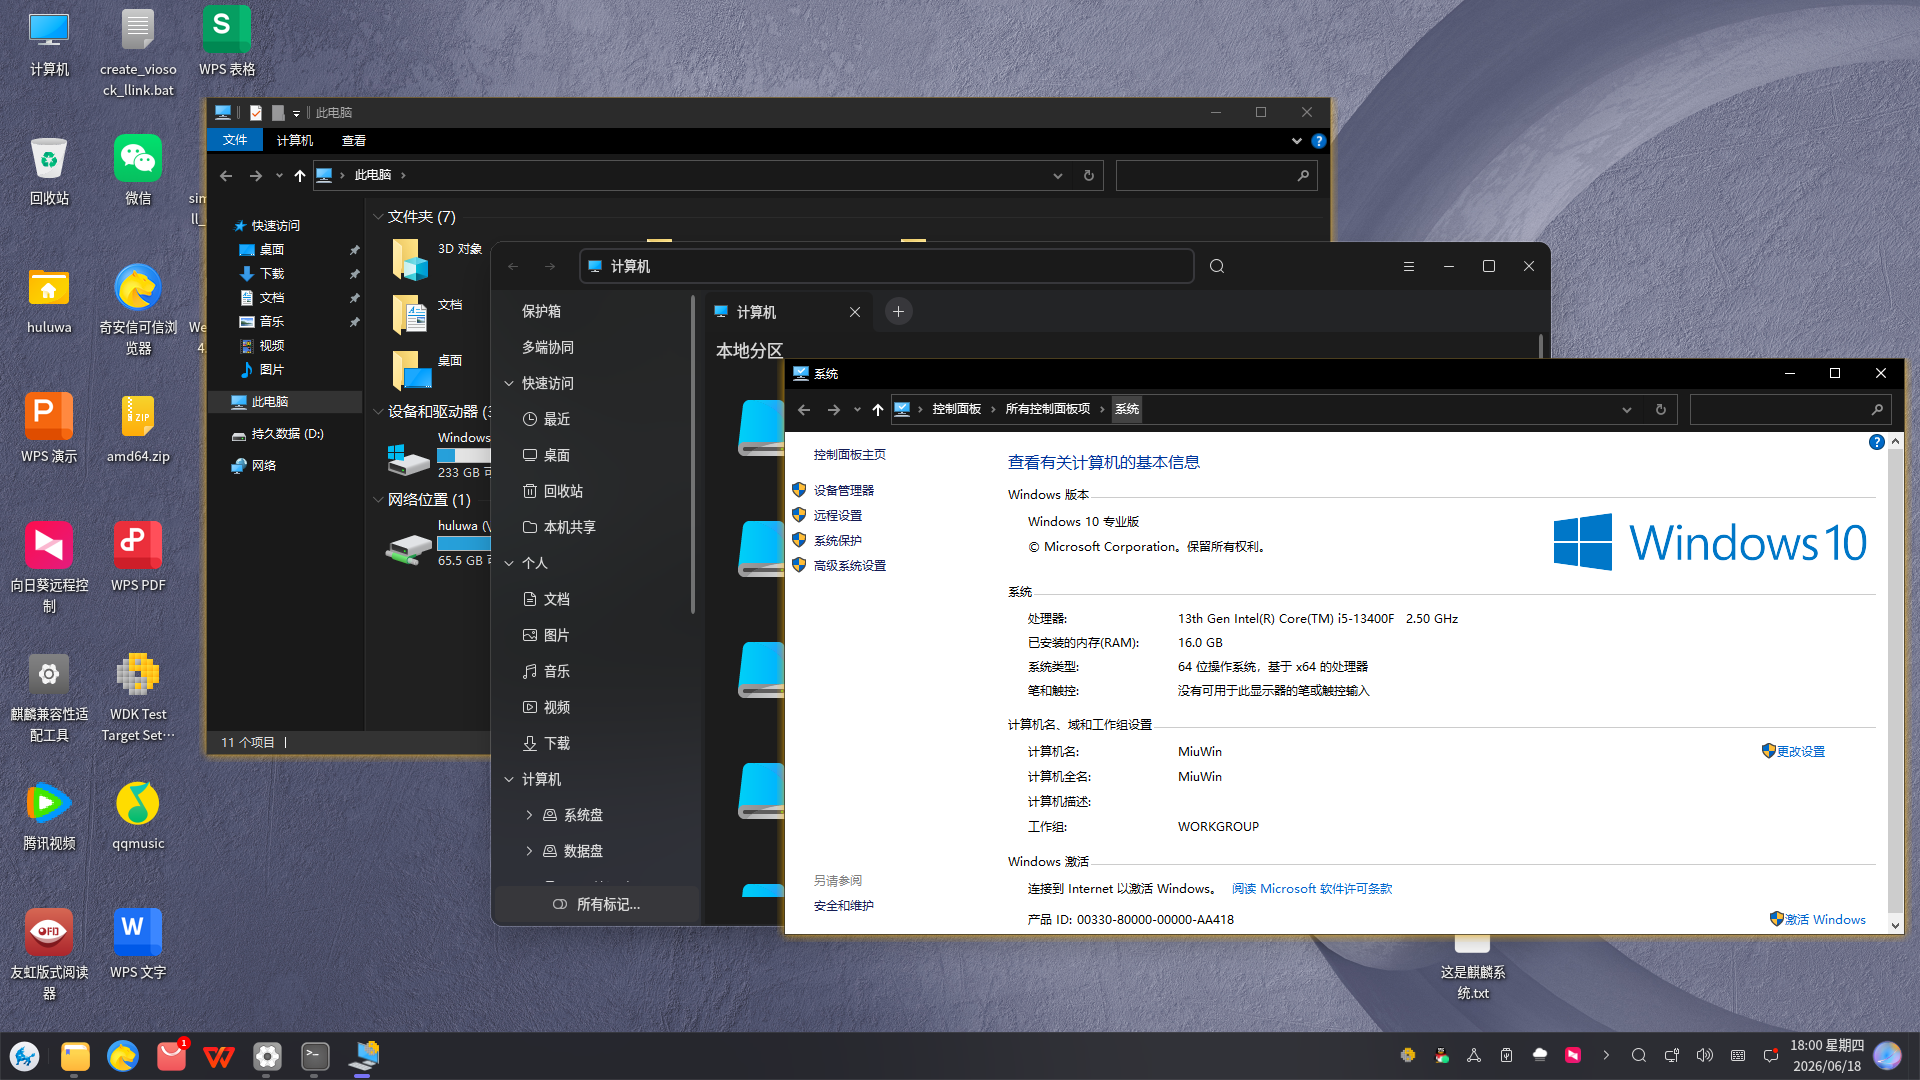Collapse 快速访问 section in 计算机 sidebar
The width and height of the screenshot is (1920, 1080).
point(509,383)
